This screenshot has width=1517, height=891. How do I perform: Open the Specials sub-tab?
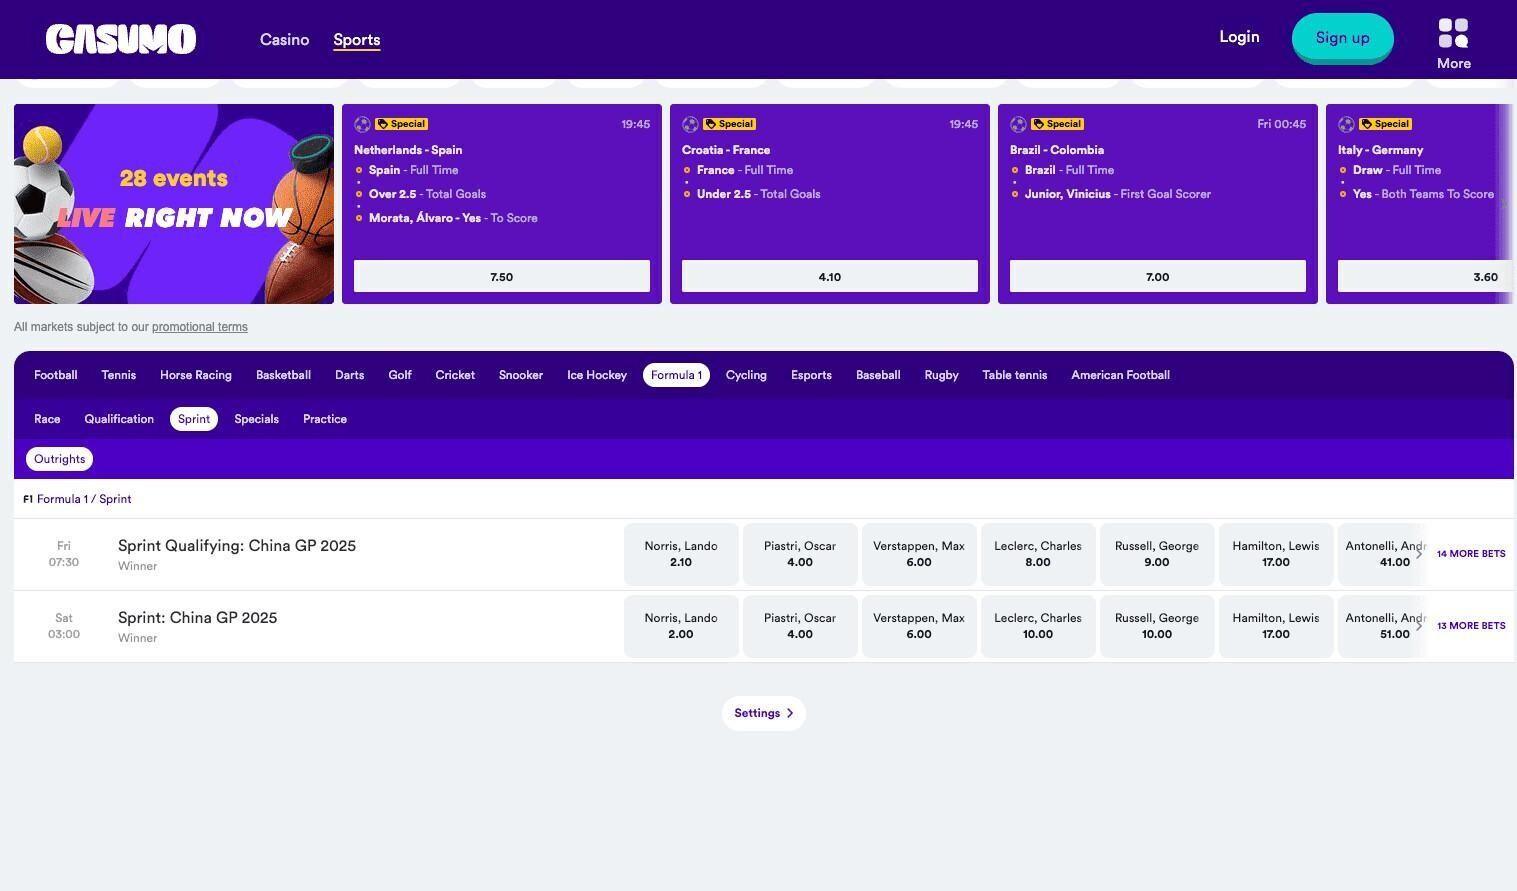pyautogui.click(x=256, y=419)
